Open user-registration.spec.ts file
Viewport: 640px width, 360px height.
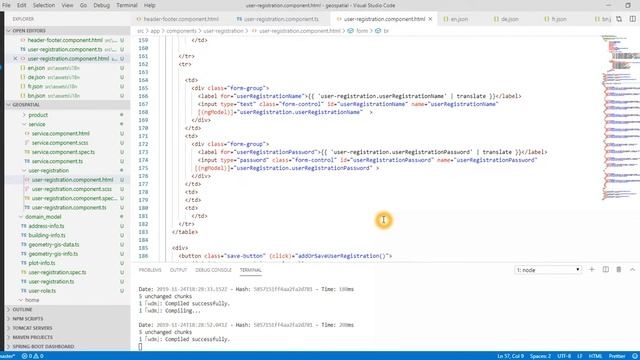(57, 273)
